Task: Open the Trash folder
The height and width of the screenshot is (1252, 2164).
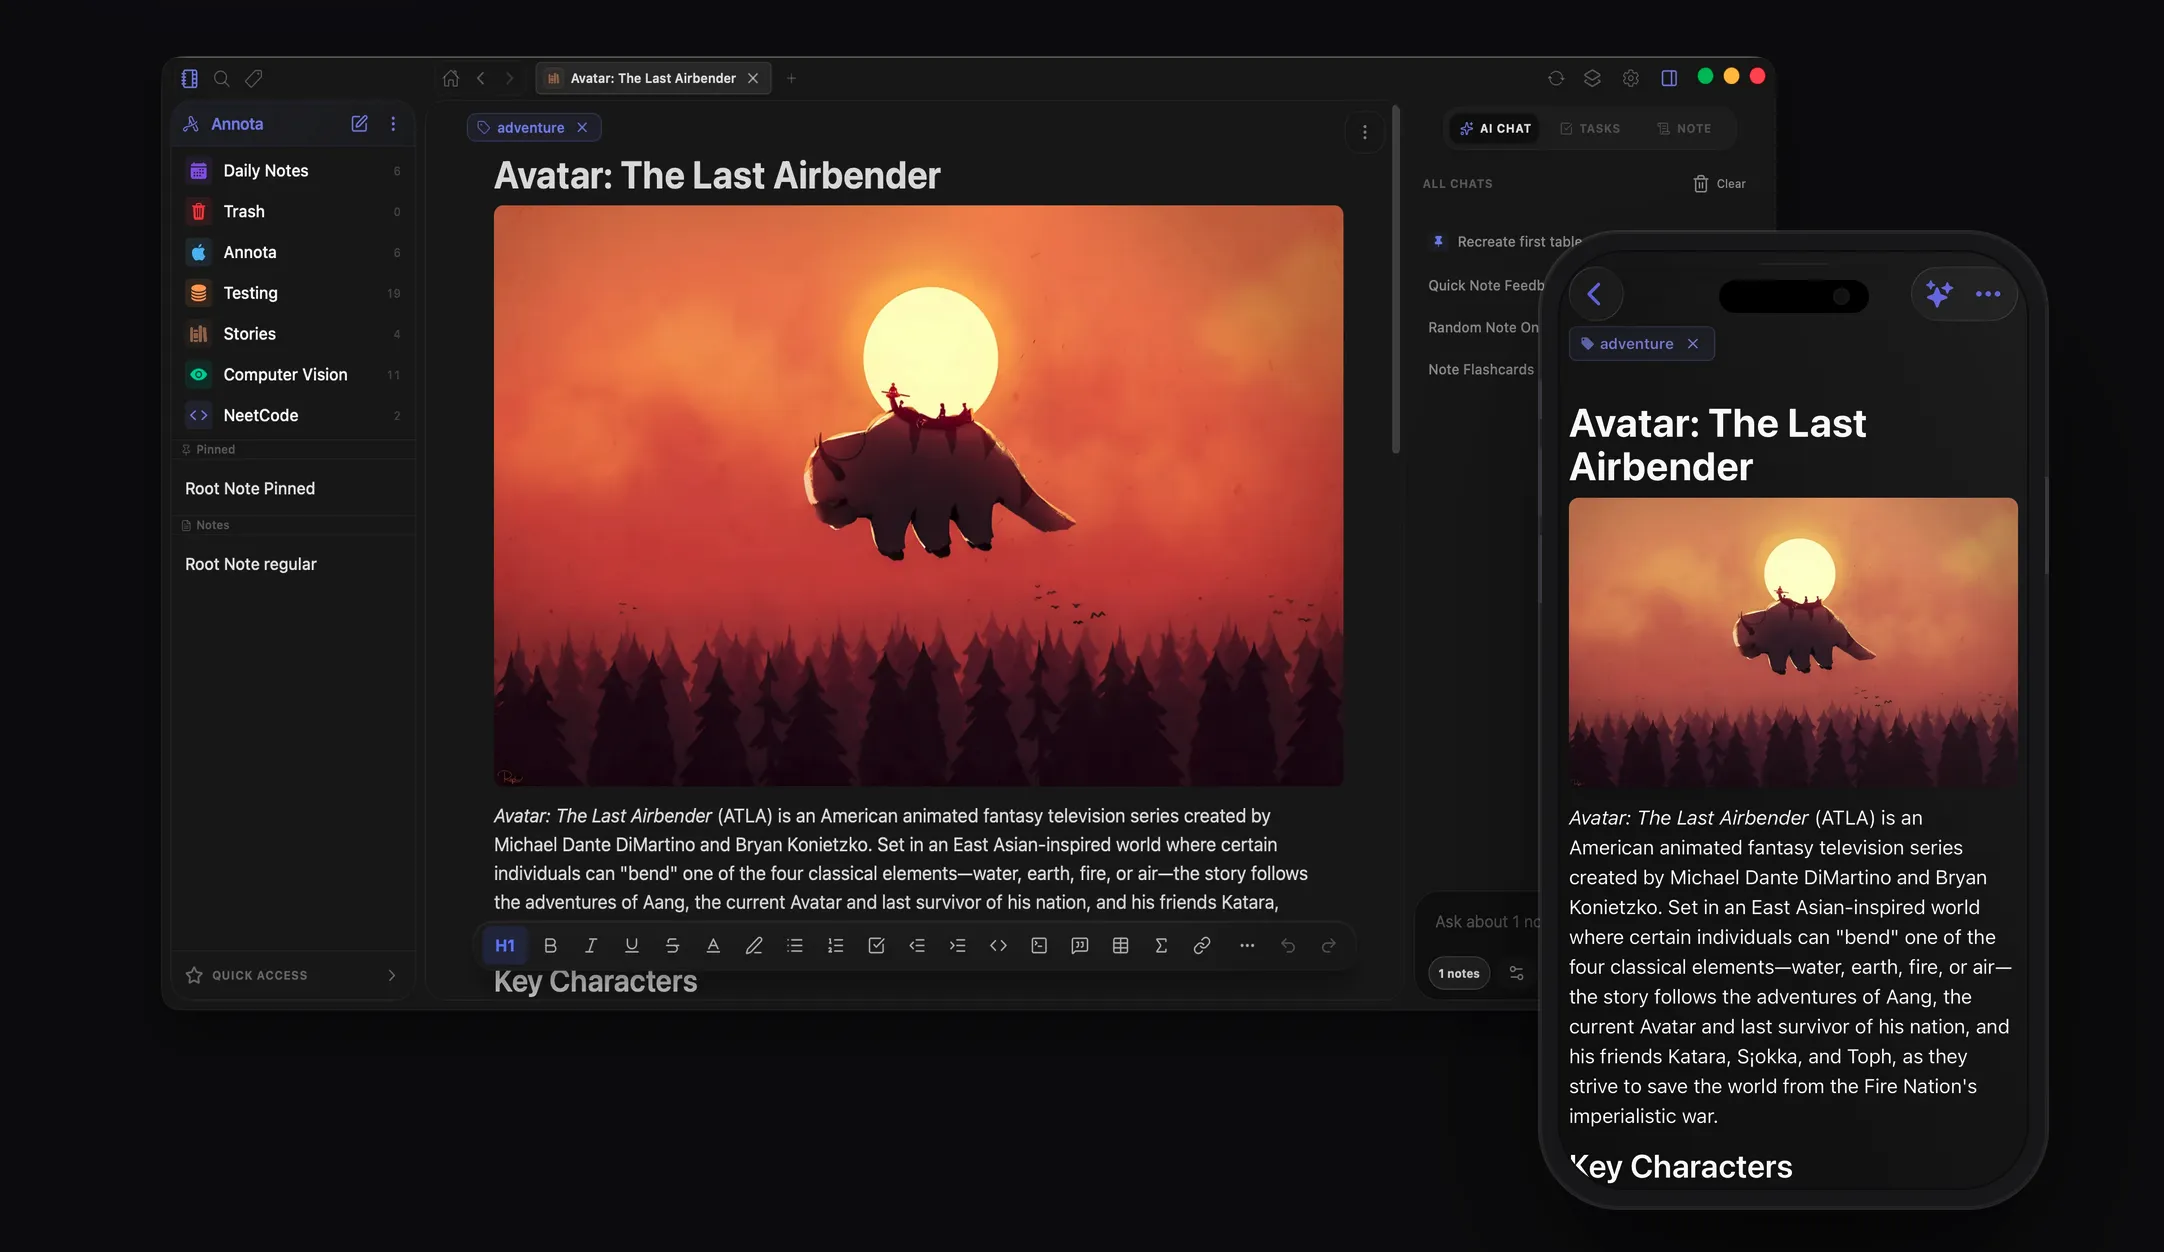Action: coord(292,212)
